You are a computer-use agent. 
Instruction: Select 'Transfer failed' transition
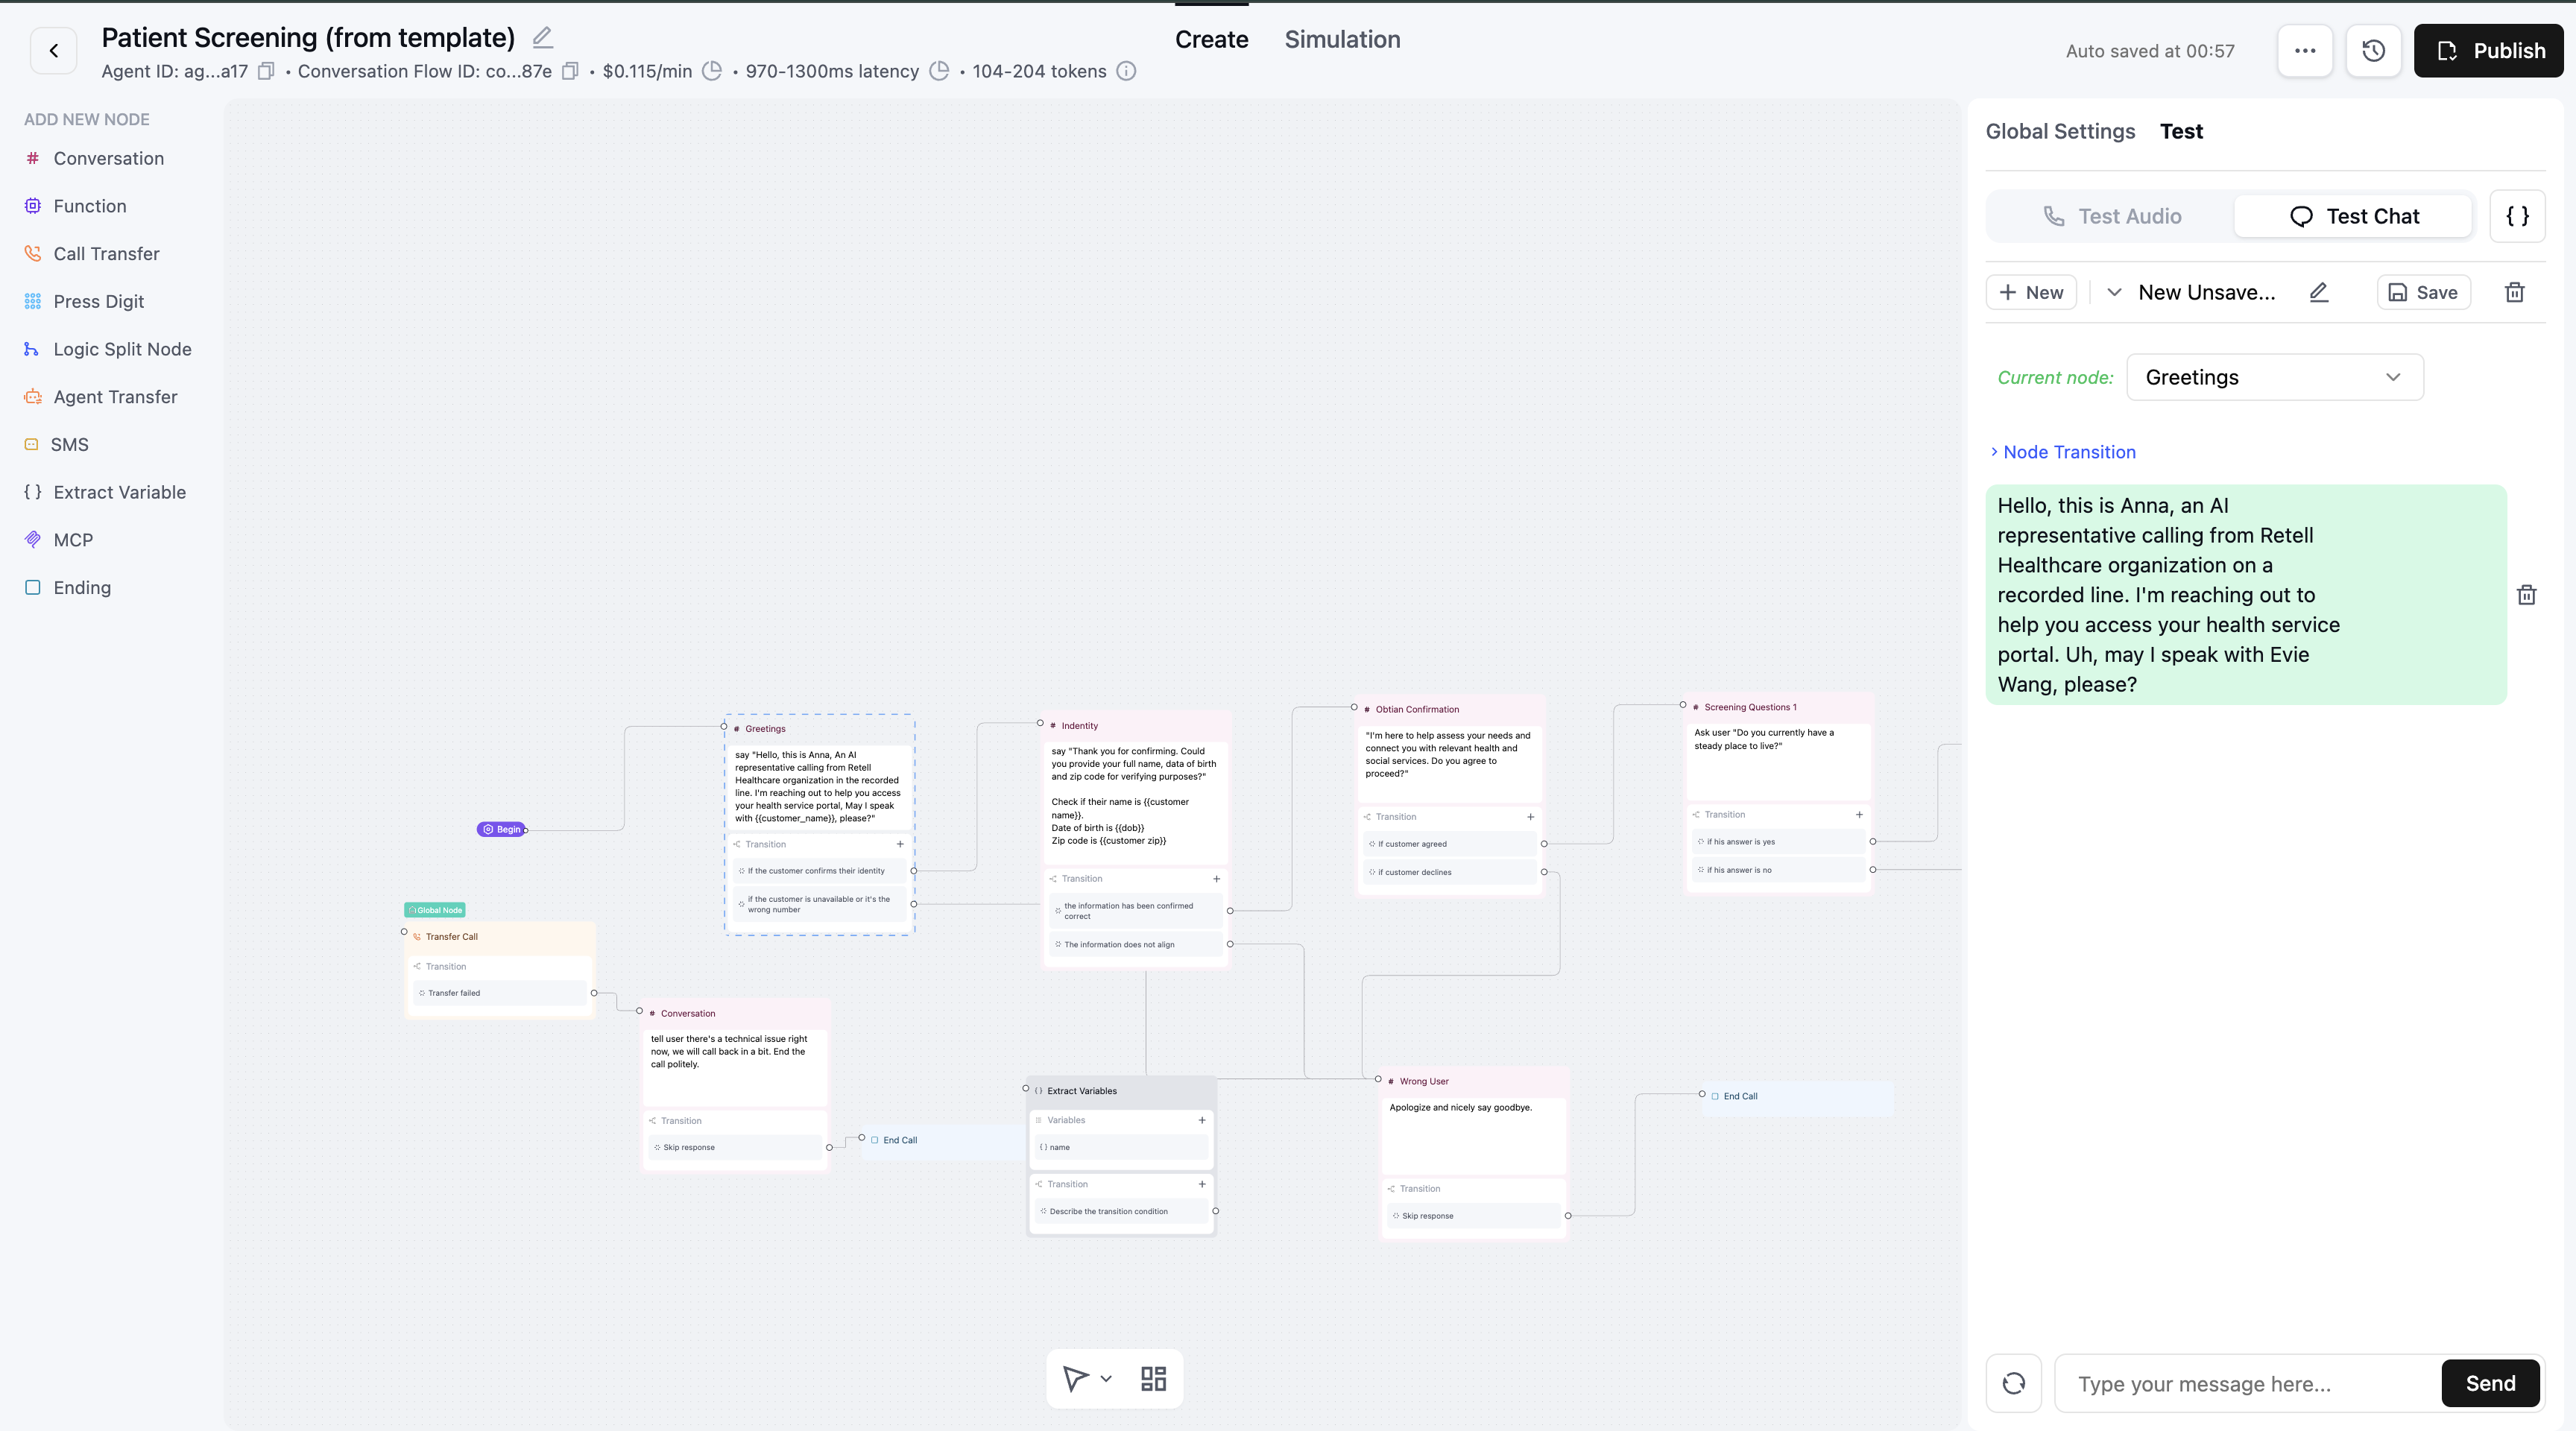tap(500, 993)
